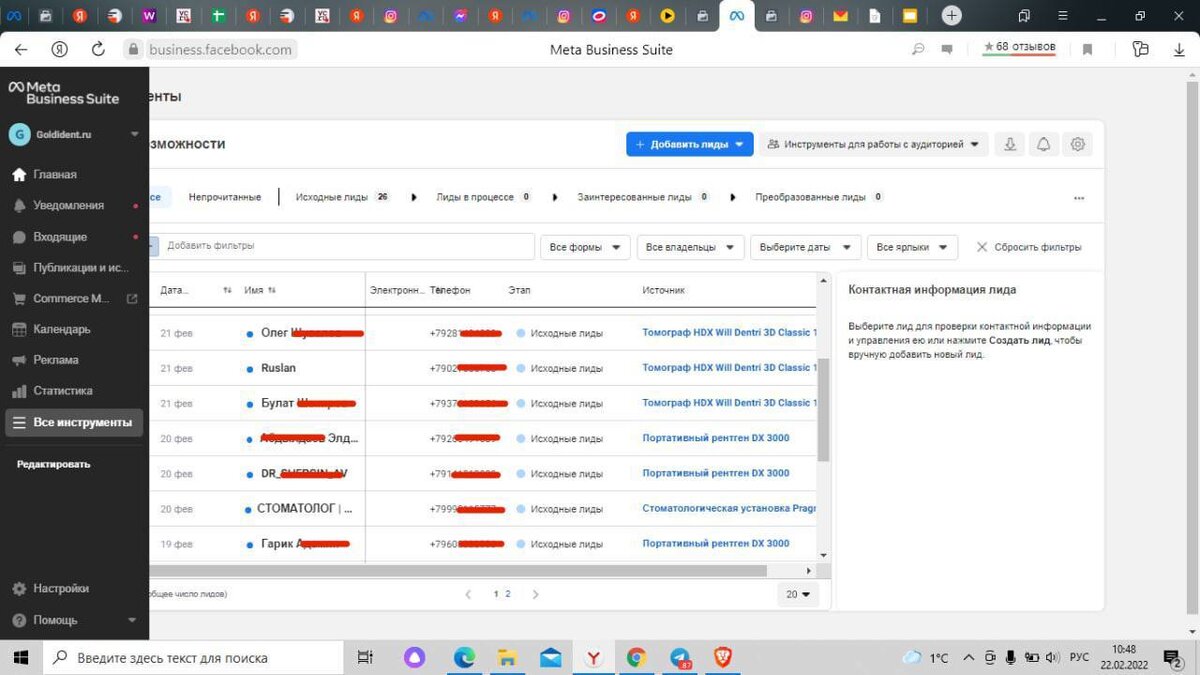Click vertical scrollbar of leads table

point(823,410)
